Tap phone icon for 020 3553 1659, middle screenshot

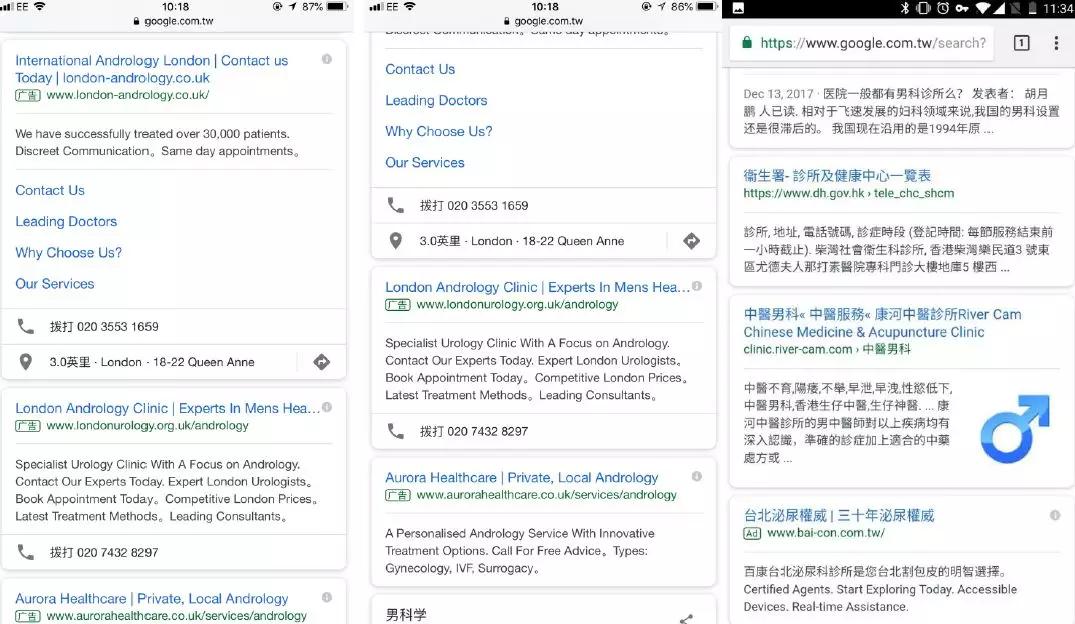pos(396,205)
